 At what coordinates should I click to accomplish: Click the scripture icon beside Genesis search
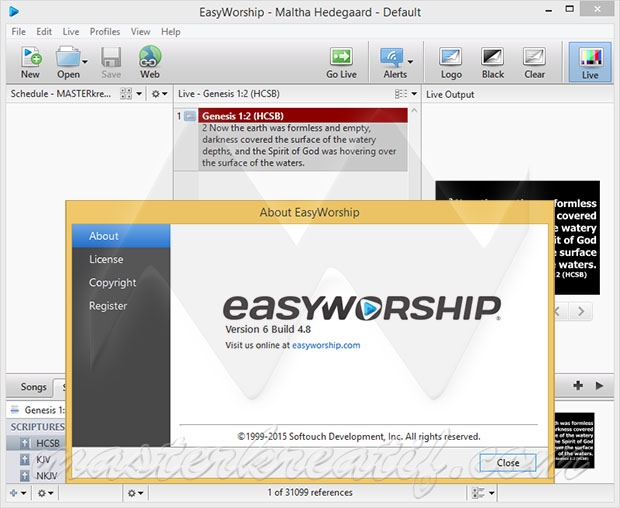pos(15,410)
